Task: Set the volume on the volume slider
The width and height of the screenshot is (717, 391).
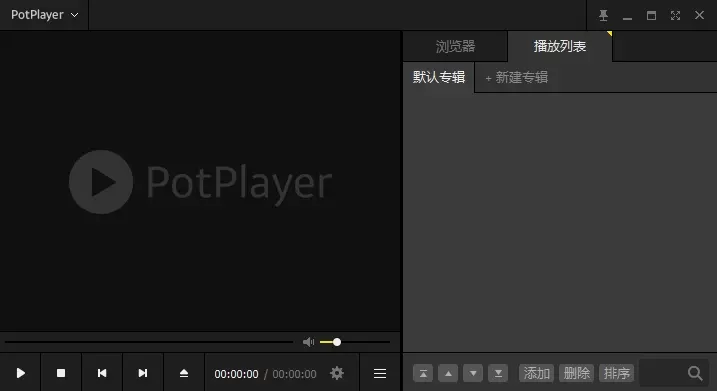Action: point(355,342)
